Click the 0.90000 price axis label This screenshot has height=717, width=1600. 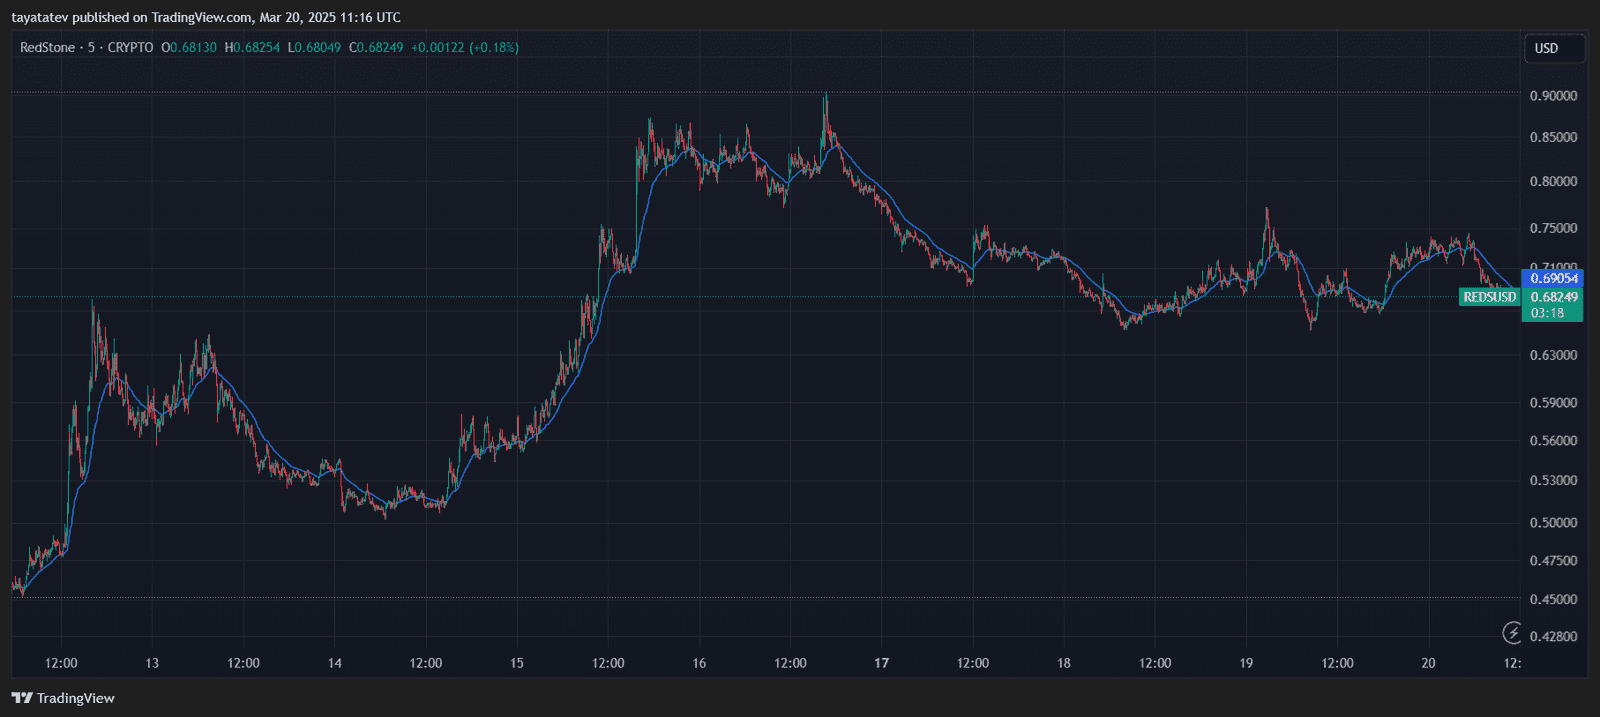[1553, 96]
